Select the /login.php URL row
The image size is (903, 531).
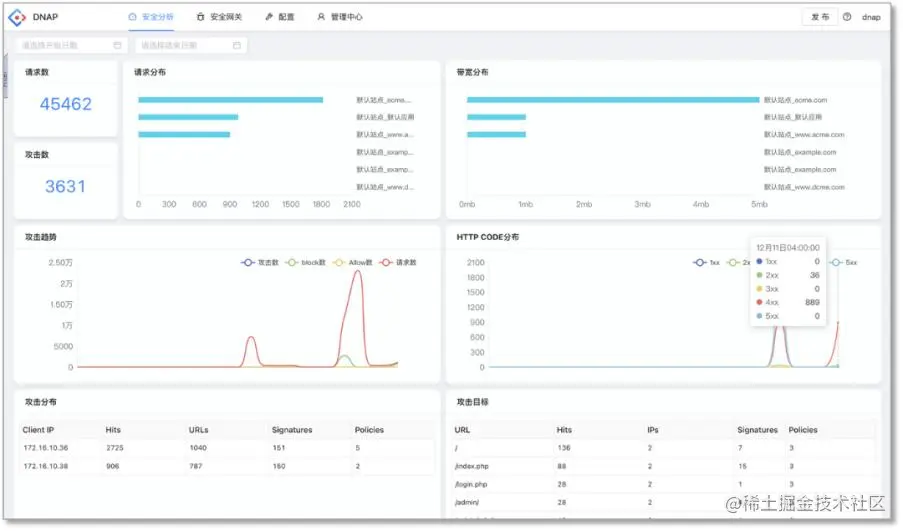click(663, 485)
